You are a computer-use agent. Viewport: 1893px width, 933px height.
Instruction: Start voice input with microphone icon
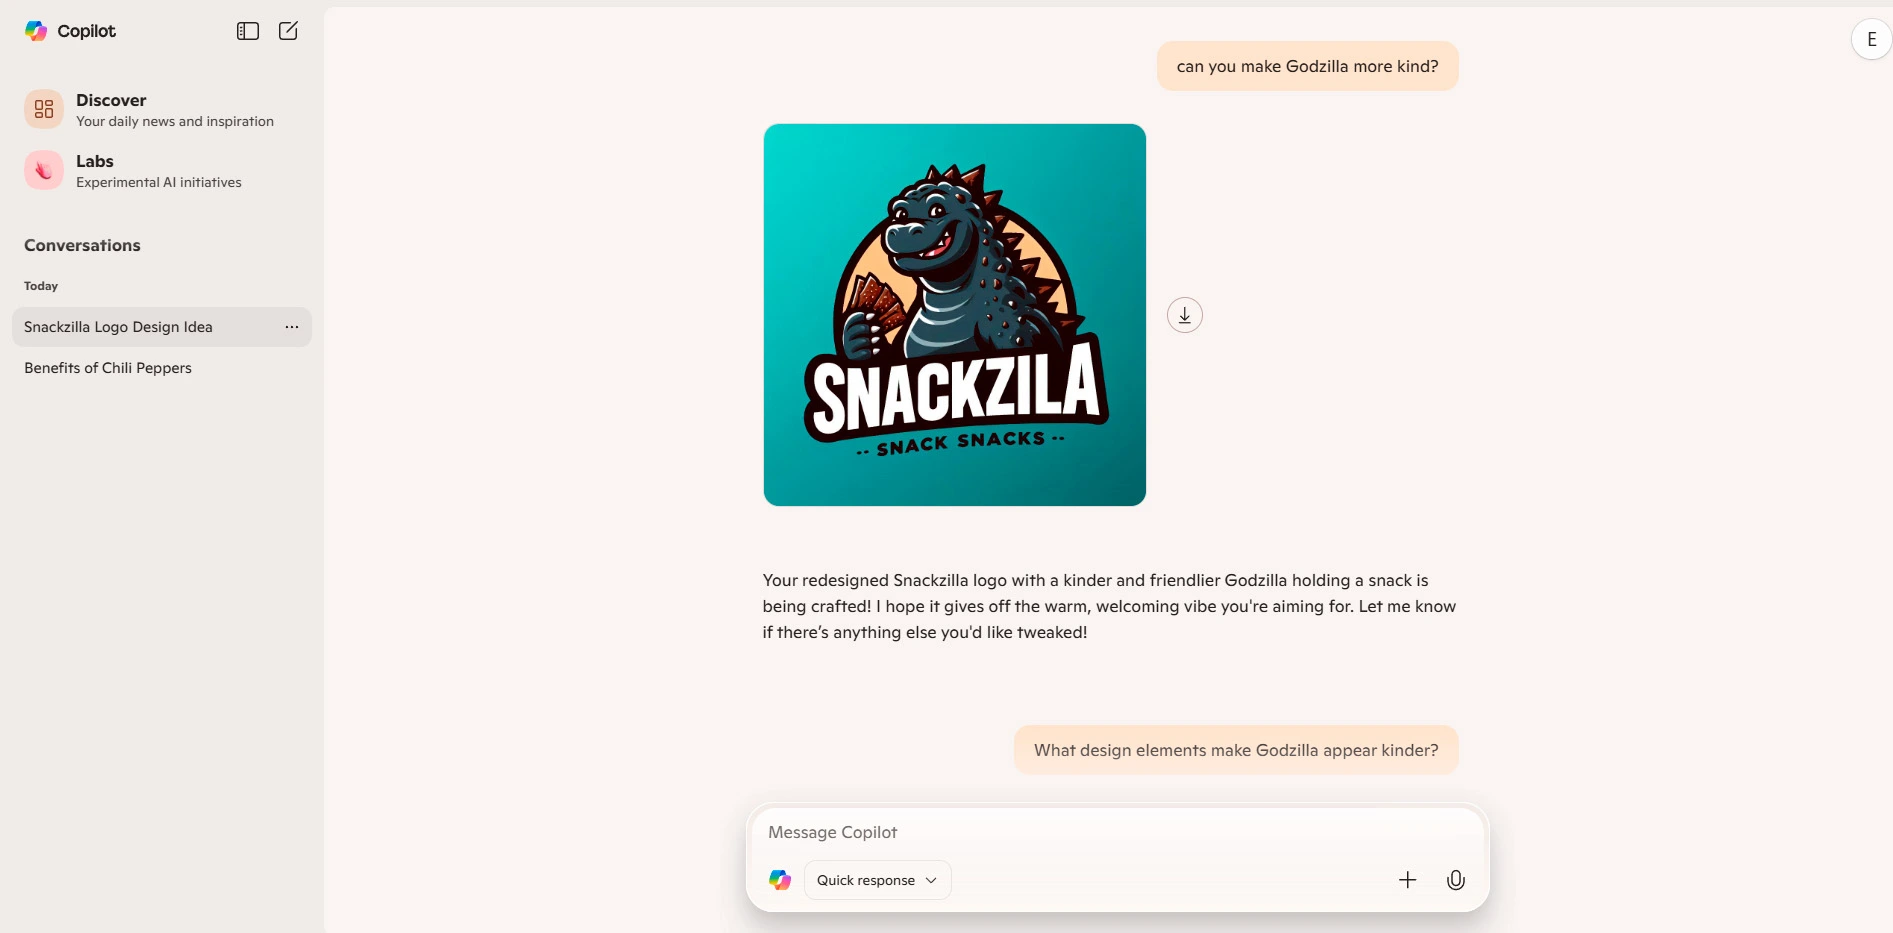1456,880
